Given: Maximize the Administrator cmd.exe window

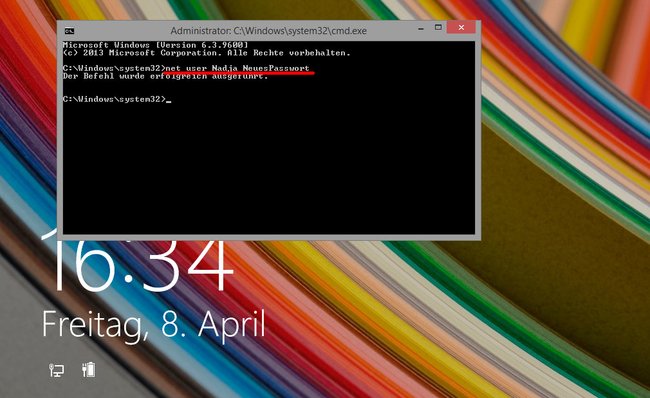Looking at the screenshot, I should pos(438,28).
